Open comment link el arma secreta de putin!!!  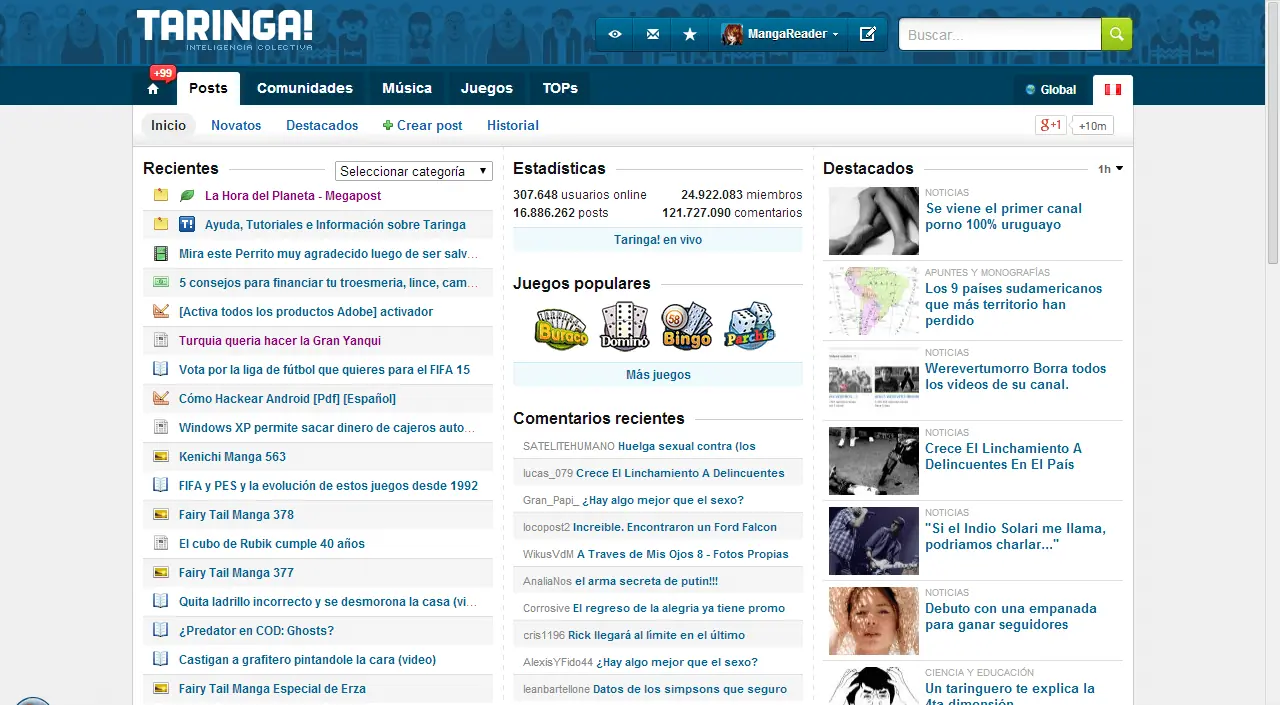tap(646, 581)
